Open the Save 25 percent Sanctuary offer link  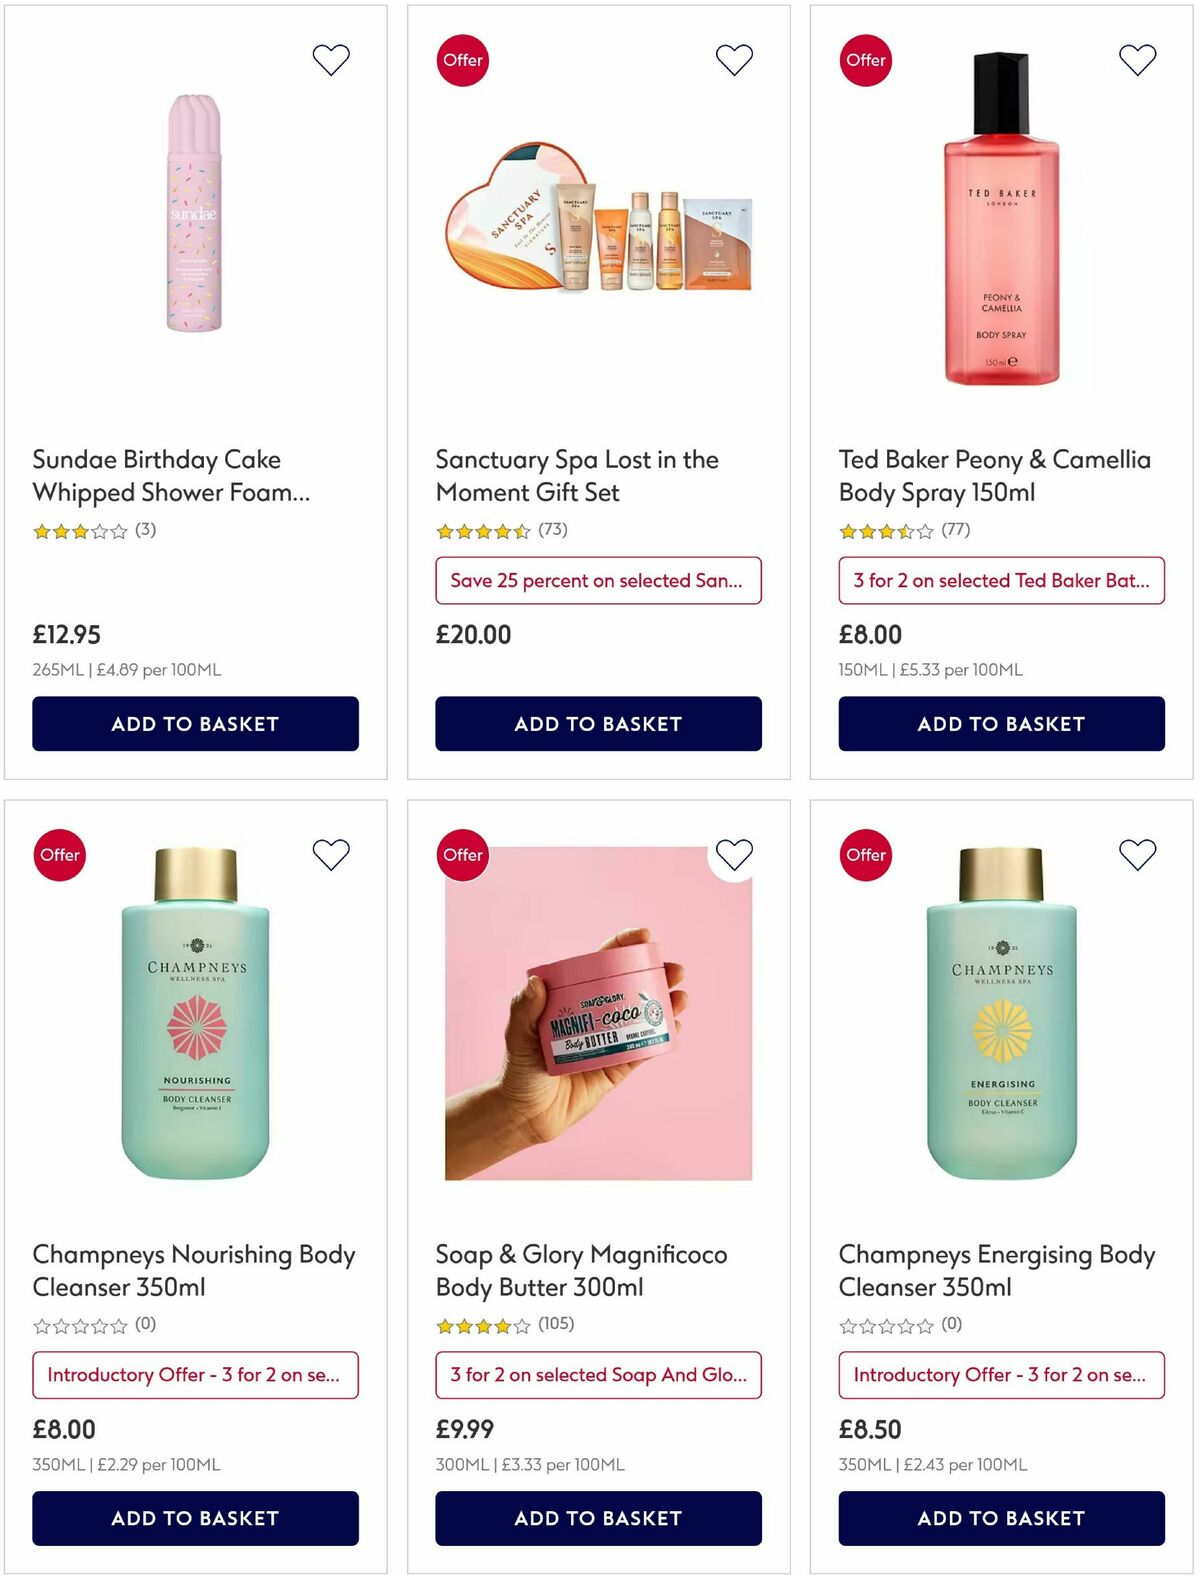pyautogui.click(x=597, y=580)
